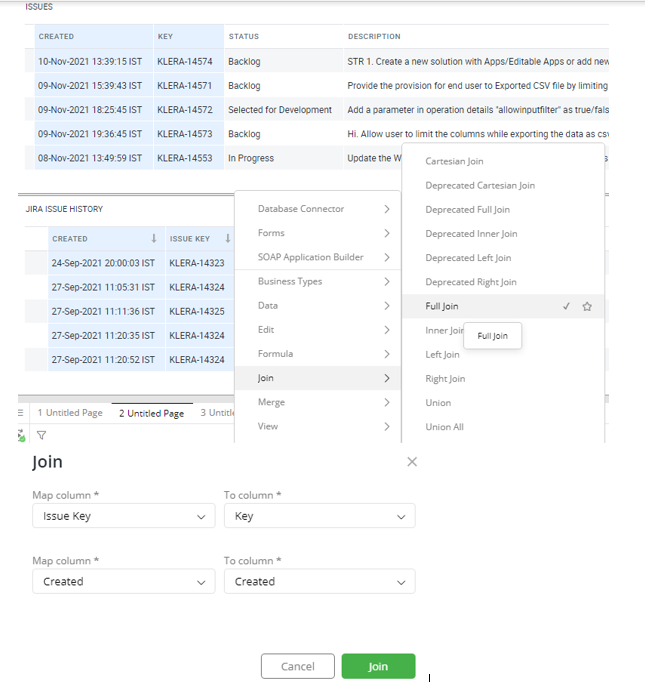This screenshot has width=645, height=682.
Task: Switch to the 1 Untitled Page tab
Action: point(70,413)
